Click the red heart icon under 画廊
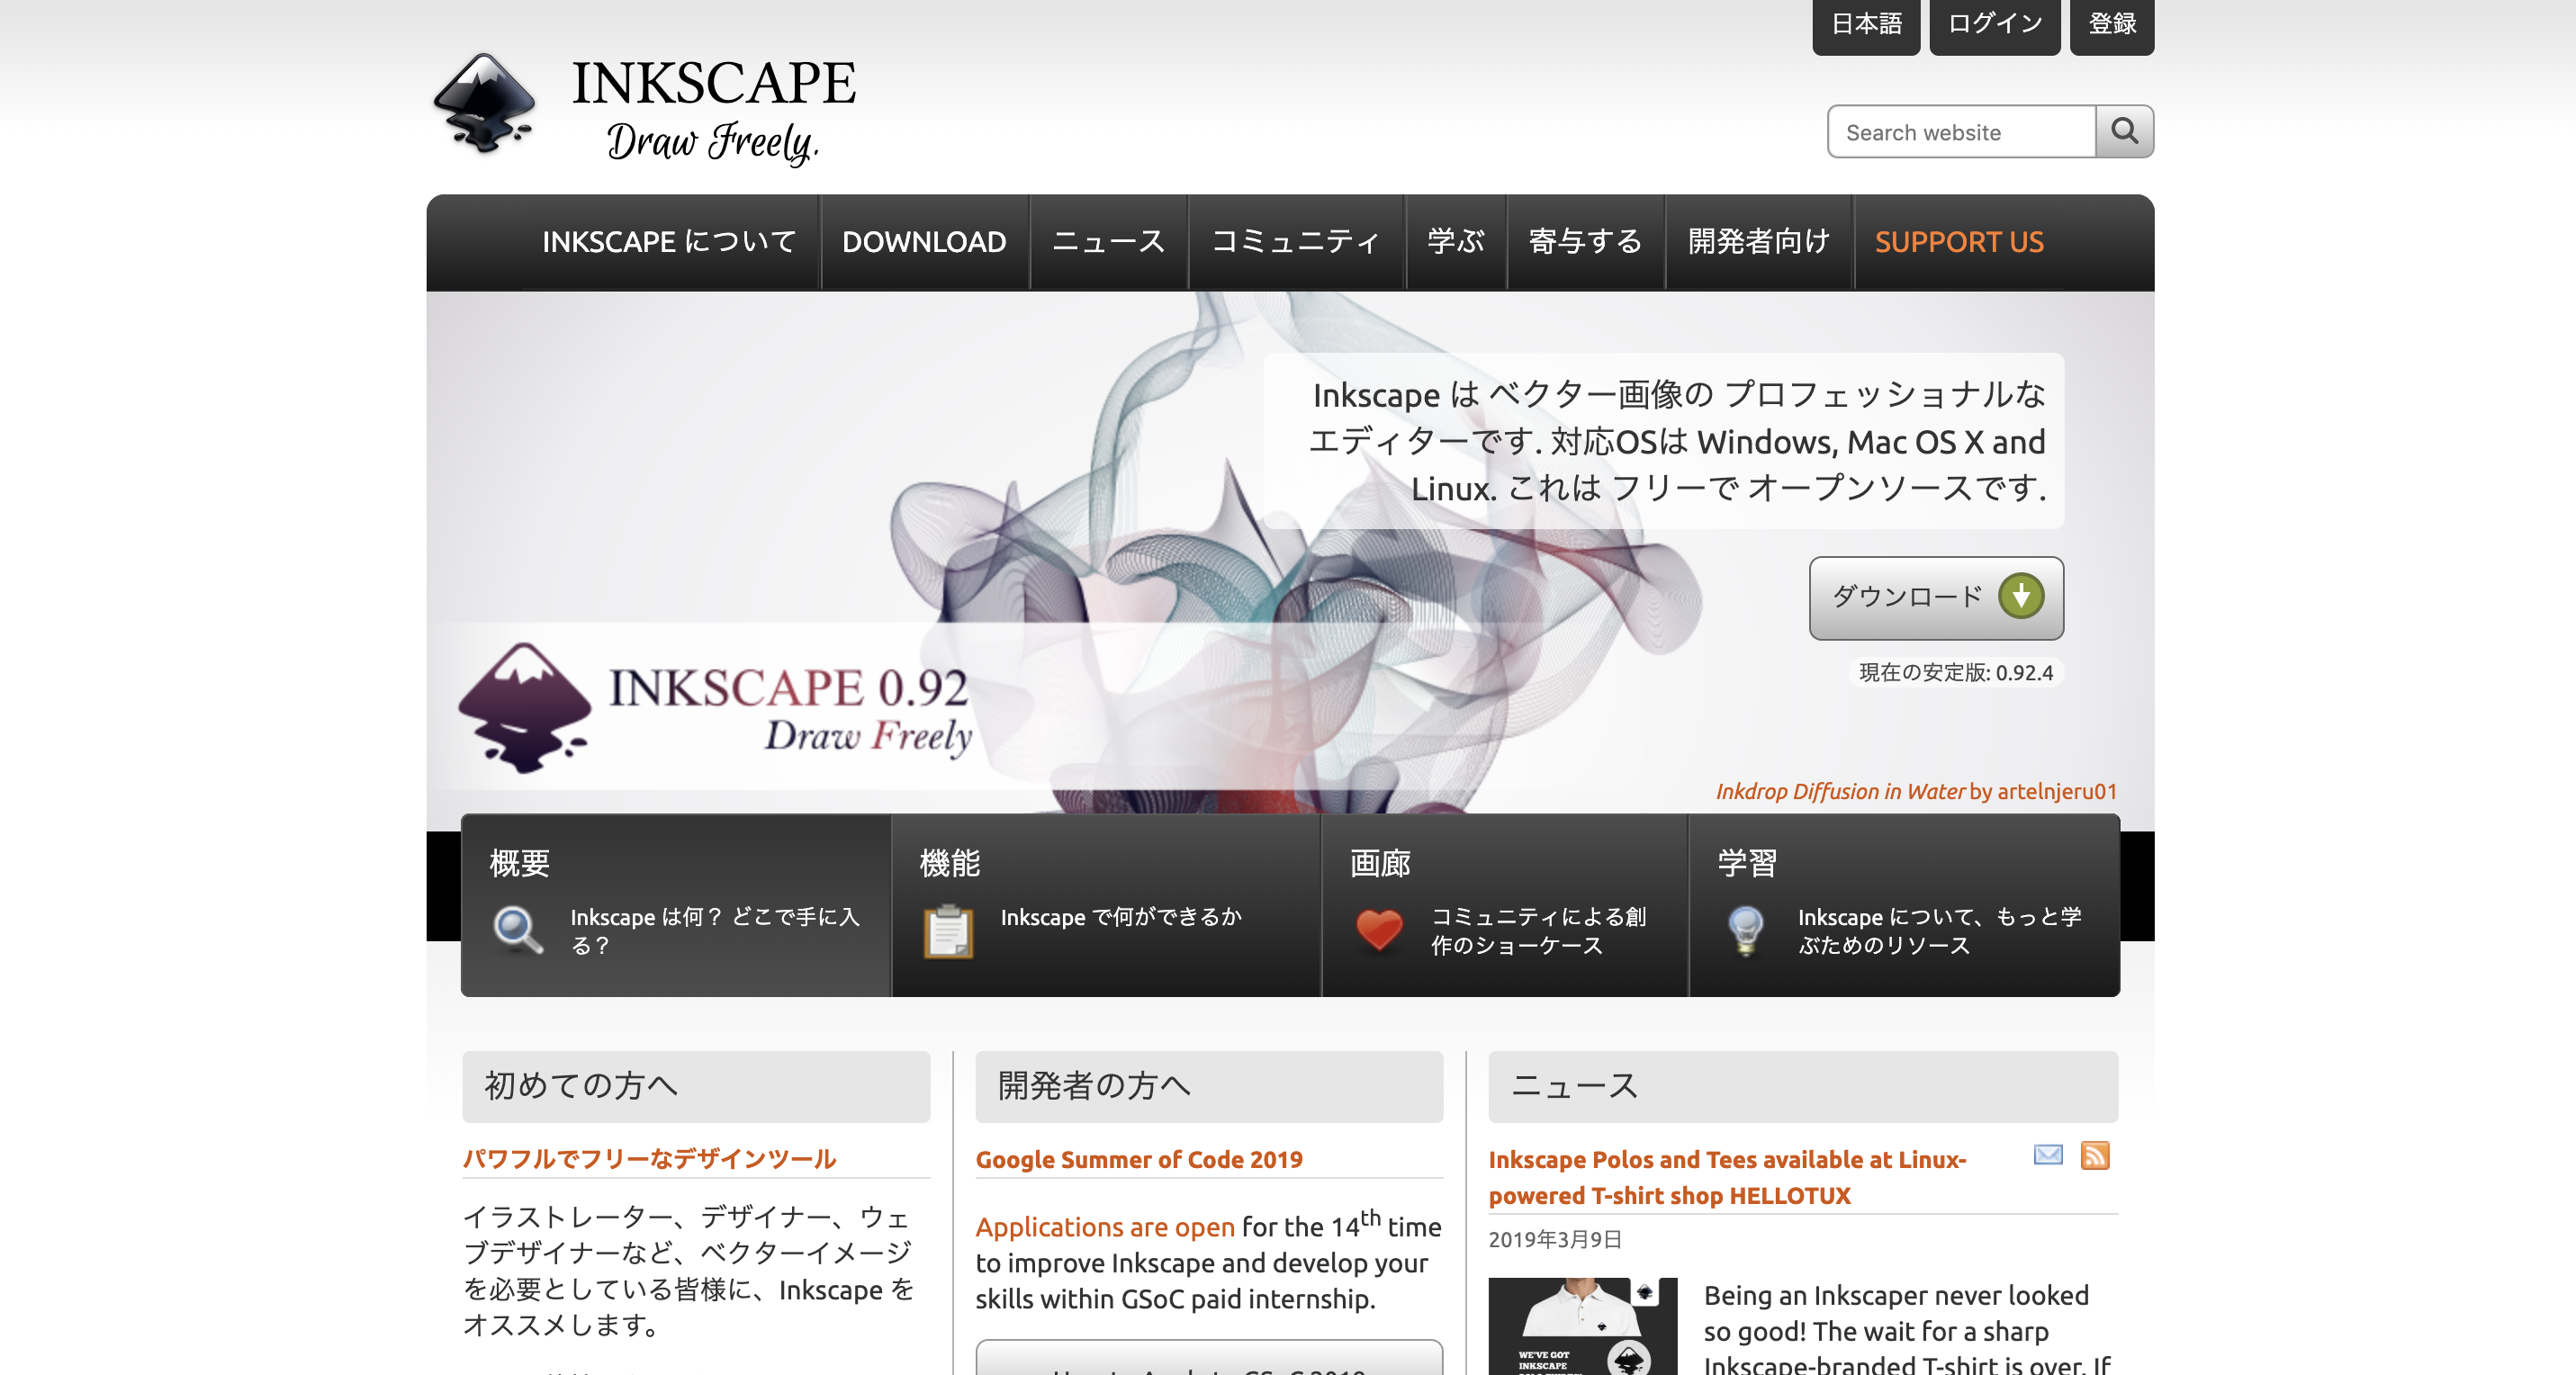Image resolution: width=2576 pixels, height=1375 pixels. pos(1379,930)
